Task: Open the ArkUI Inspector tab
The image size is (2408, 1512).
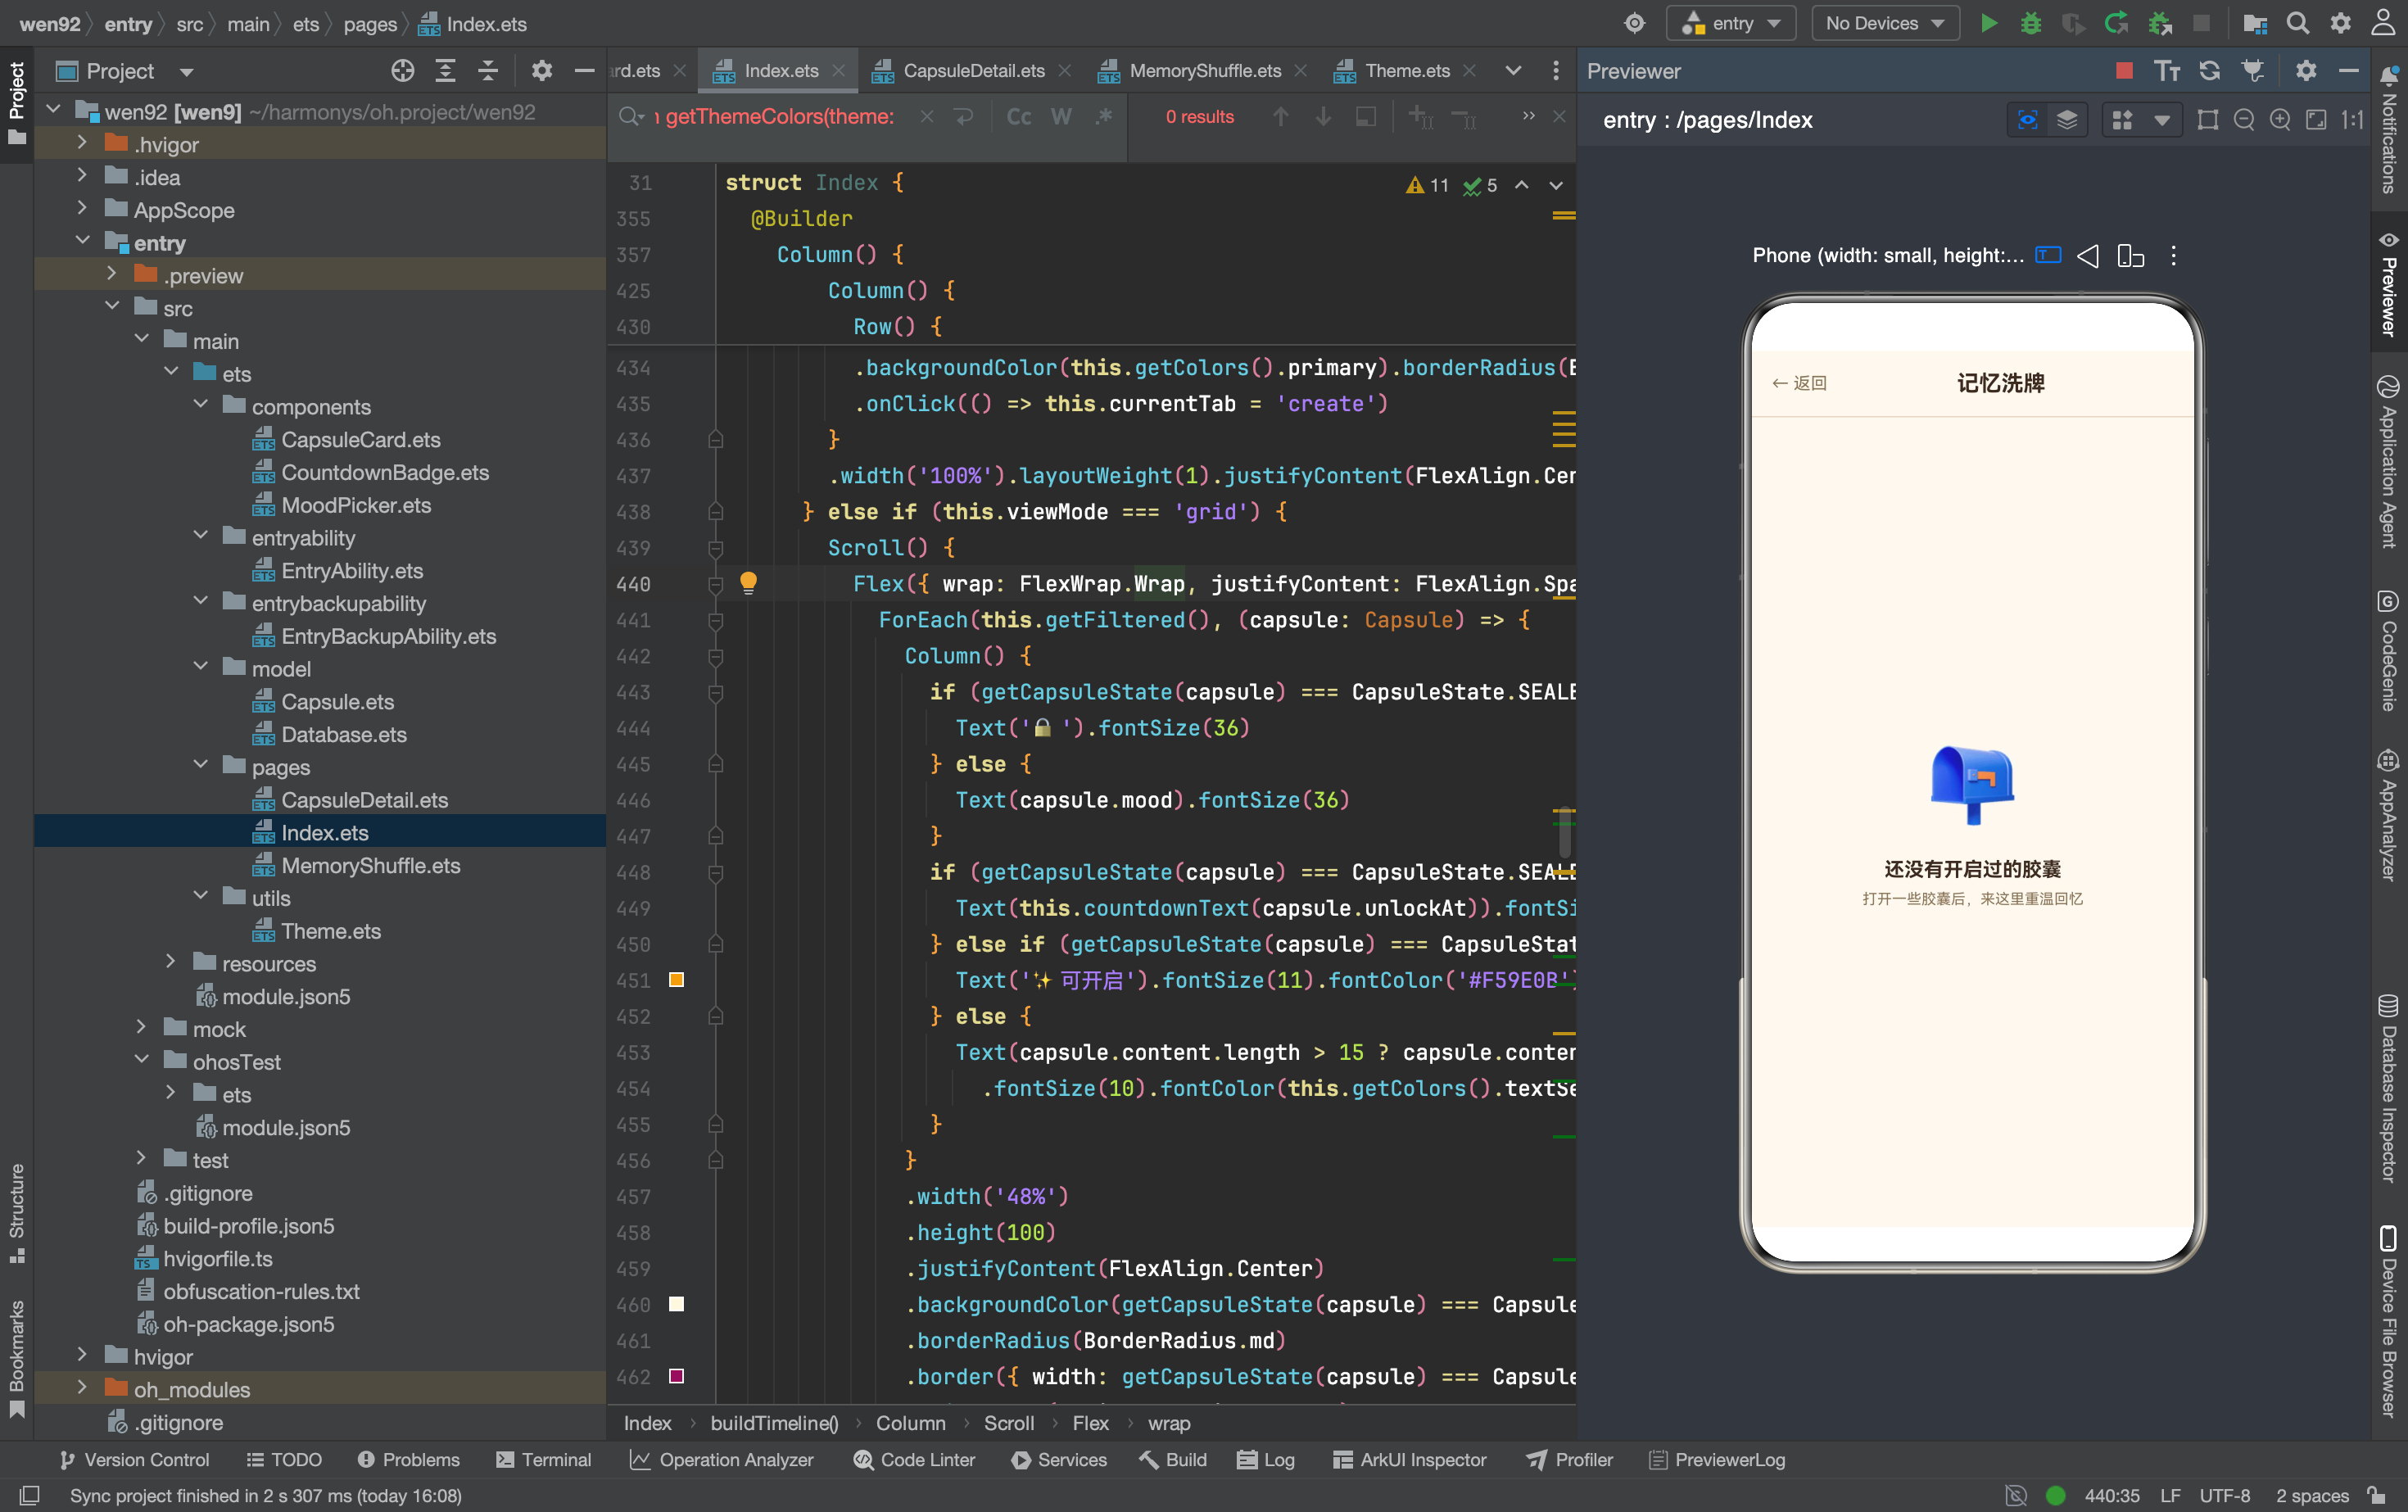Action: click(1410, 1460)
